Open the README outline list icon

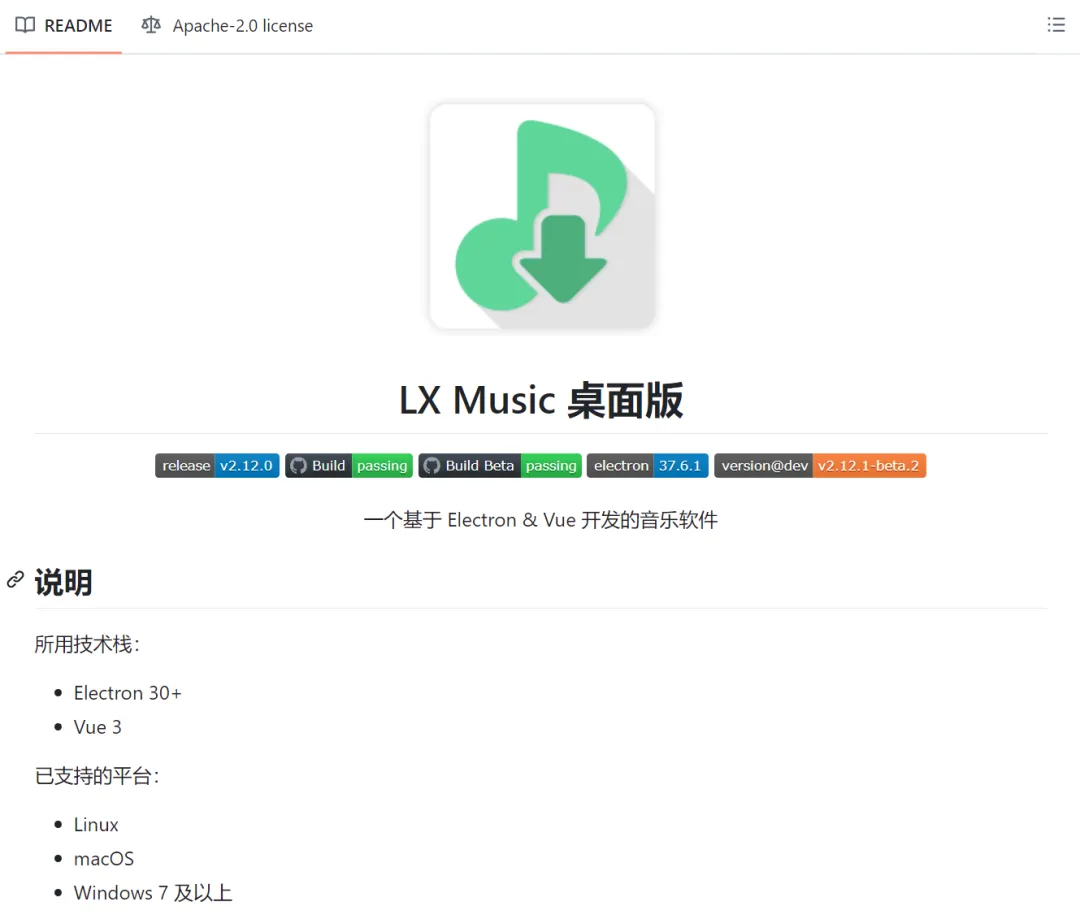[1055, 25]
